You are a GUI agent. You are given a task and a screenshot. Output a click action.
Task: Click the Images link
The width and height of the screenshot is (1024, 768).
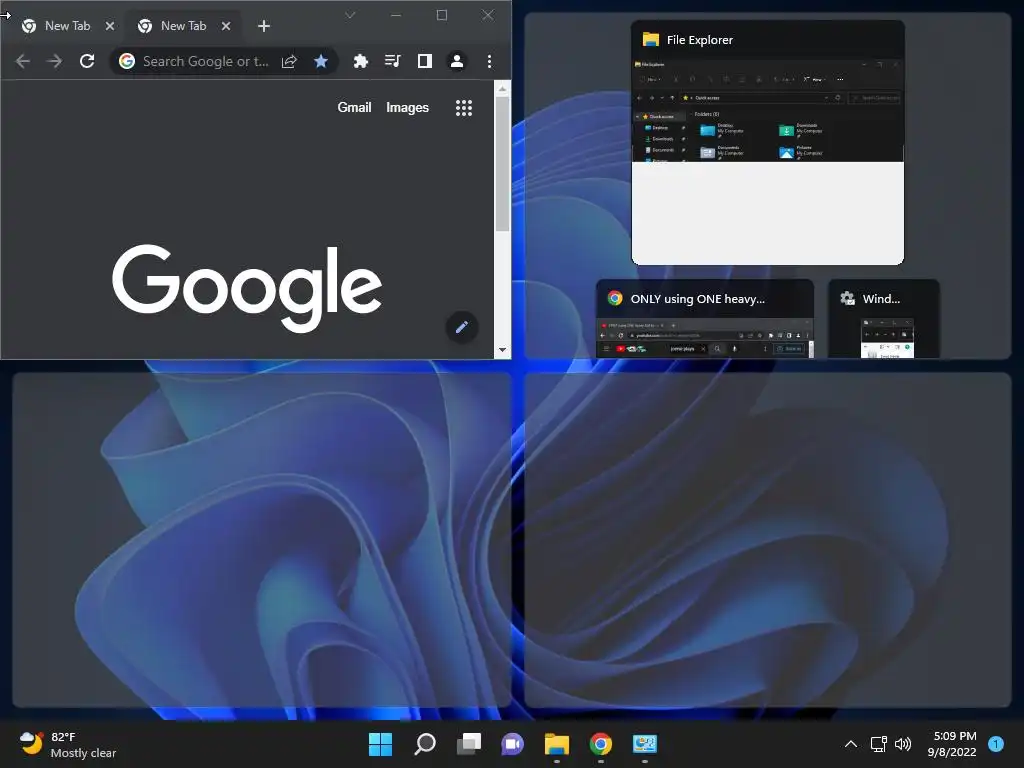(407, 108)
